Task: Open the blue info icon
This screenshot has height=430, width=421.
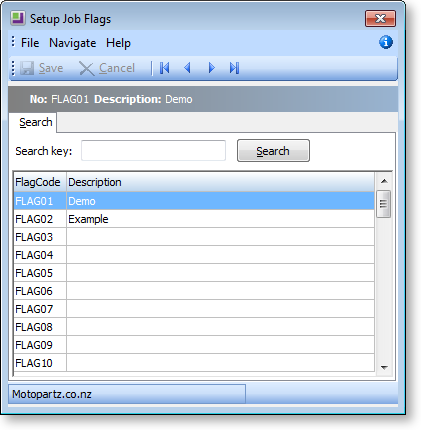Action: (x=386, y=42)
